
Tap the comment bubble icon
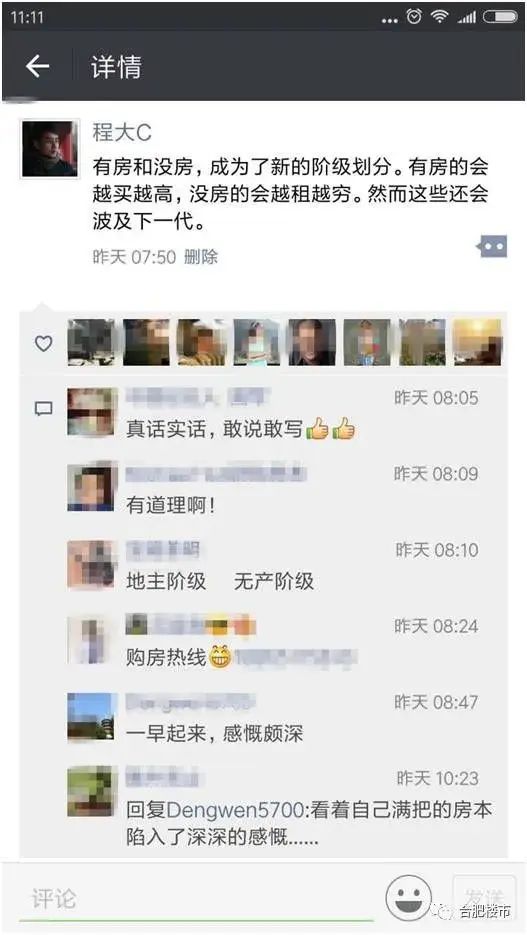44,409
